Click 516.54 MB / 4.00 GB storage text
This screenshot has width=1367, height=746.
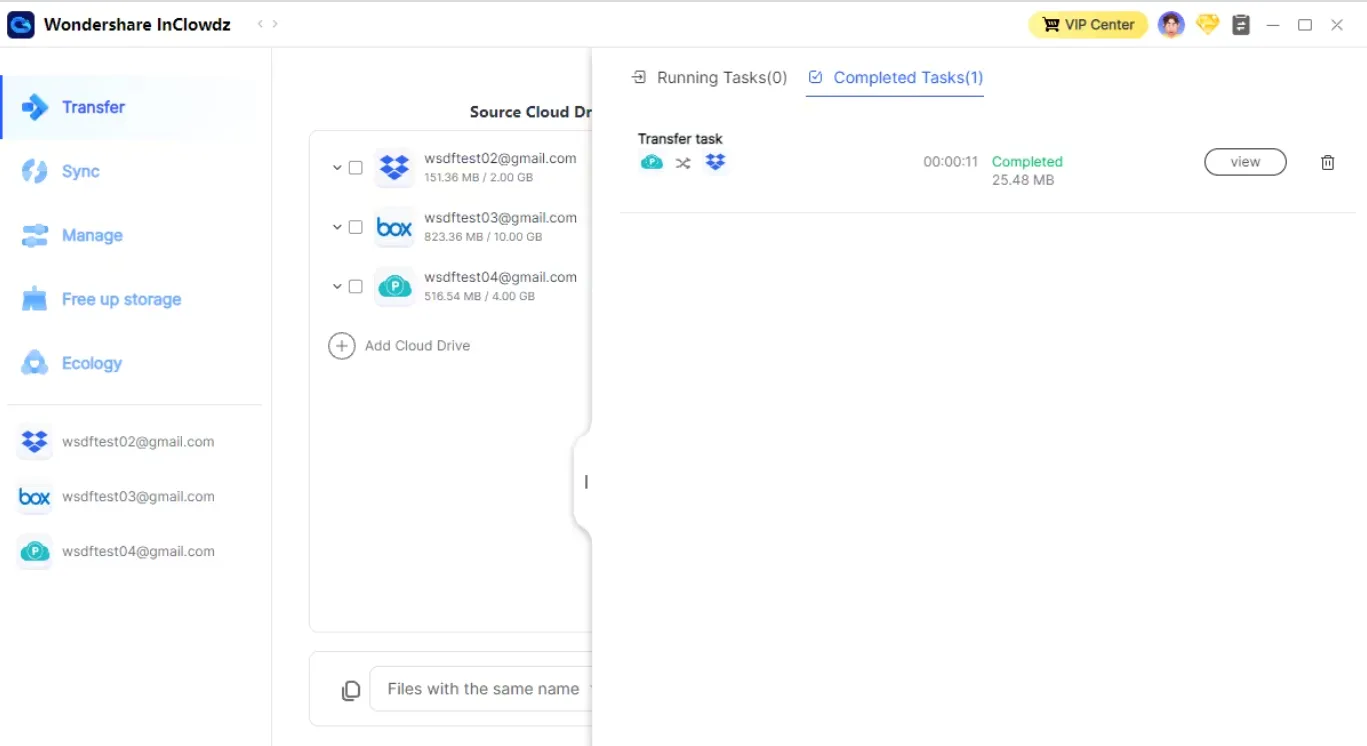(x=479, y=296)
